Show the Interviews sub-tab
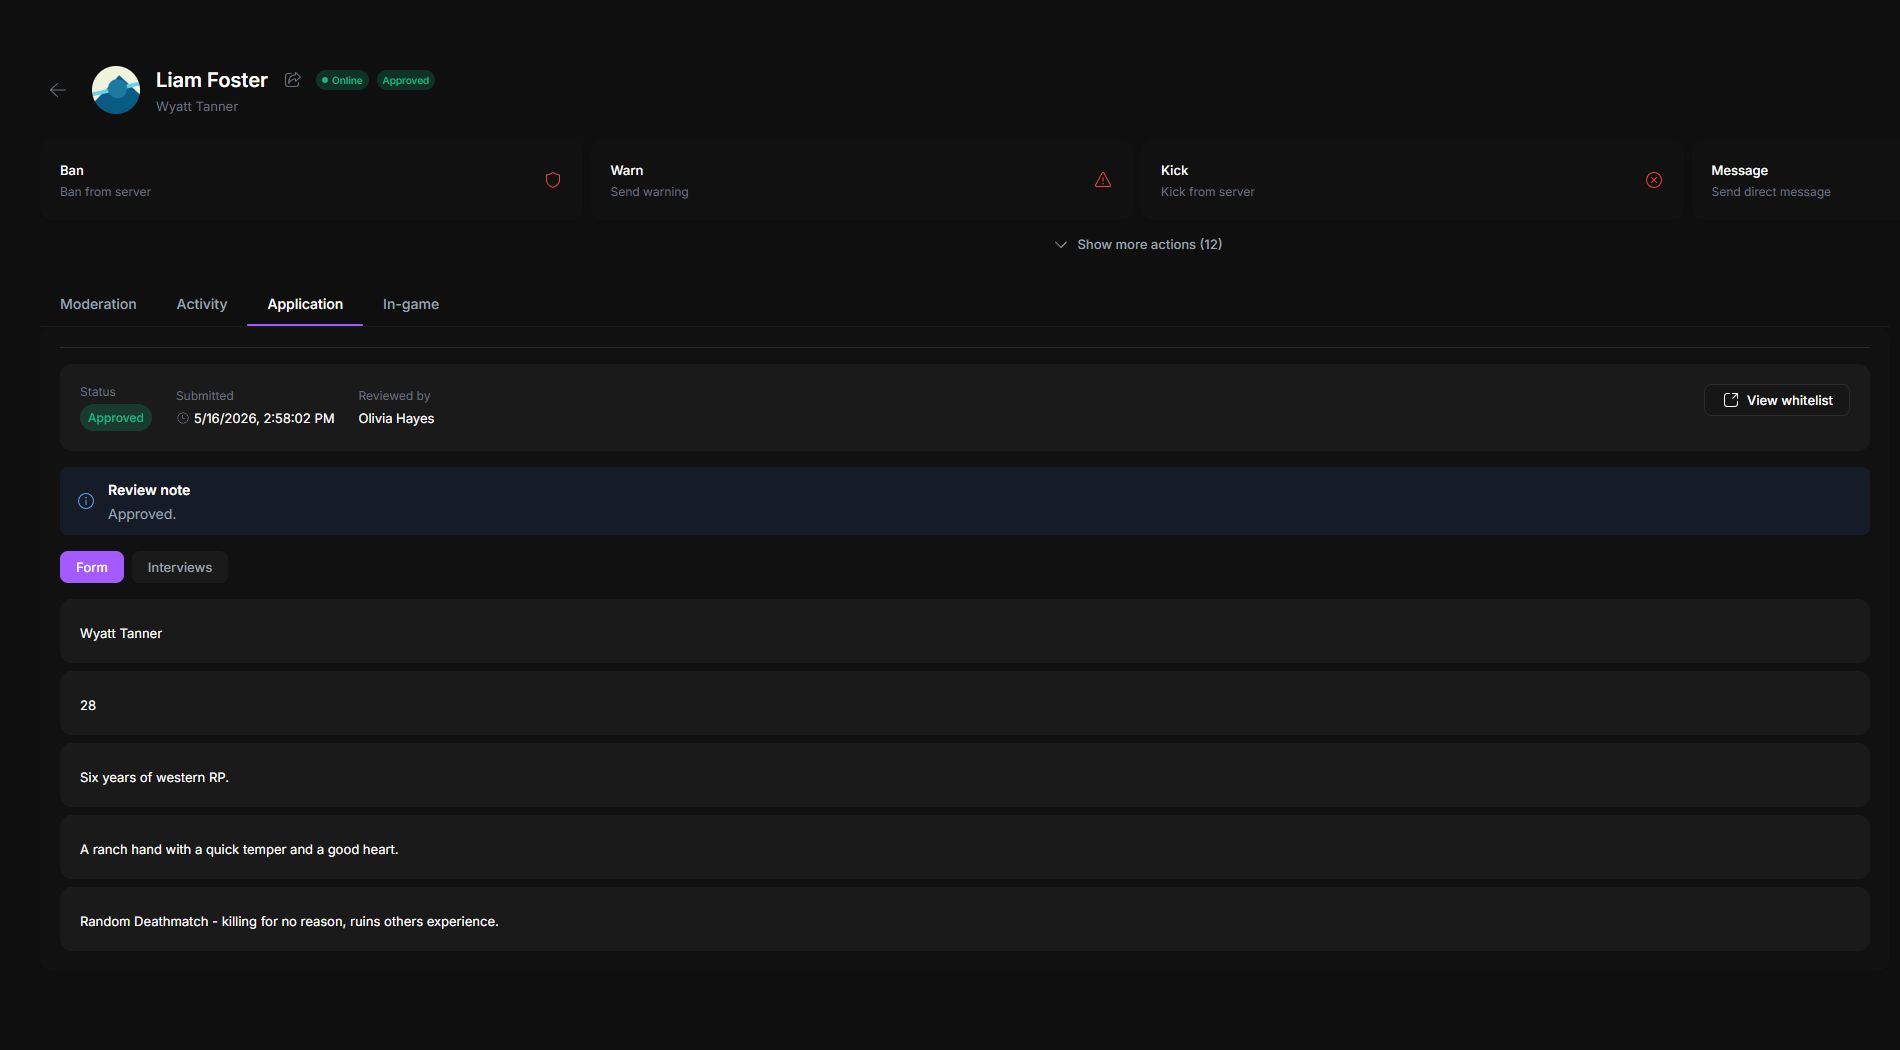Viewport: 1900px width, 1050px height. coord(180,567)
